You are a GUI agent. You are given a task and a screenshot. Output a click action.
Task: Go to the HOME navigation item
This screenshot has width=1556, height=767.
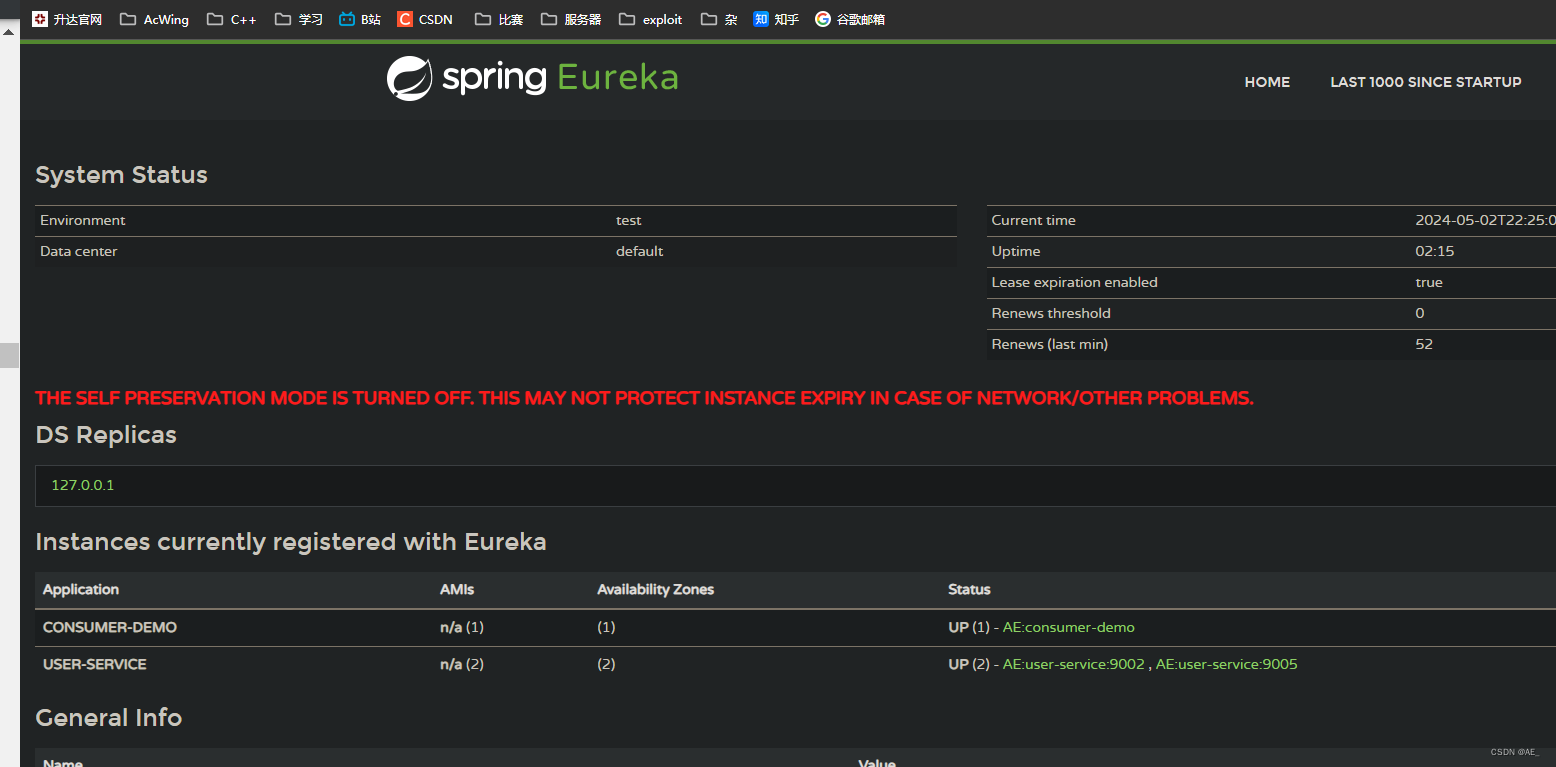(x=1267, y=82)
